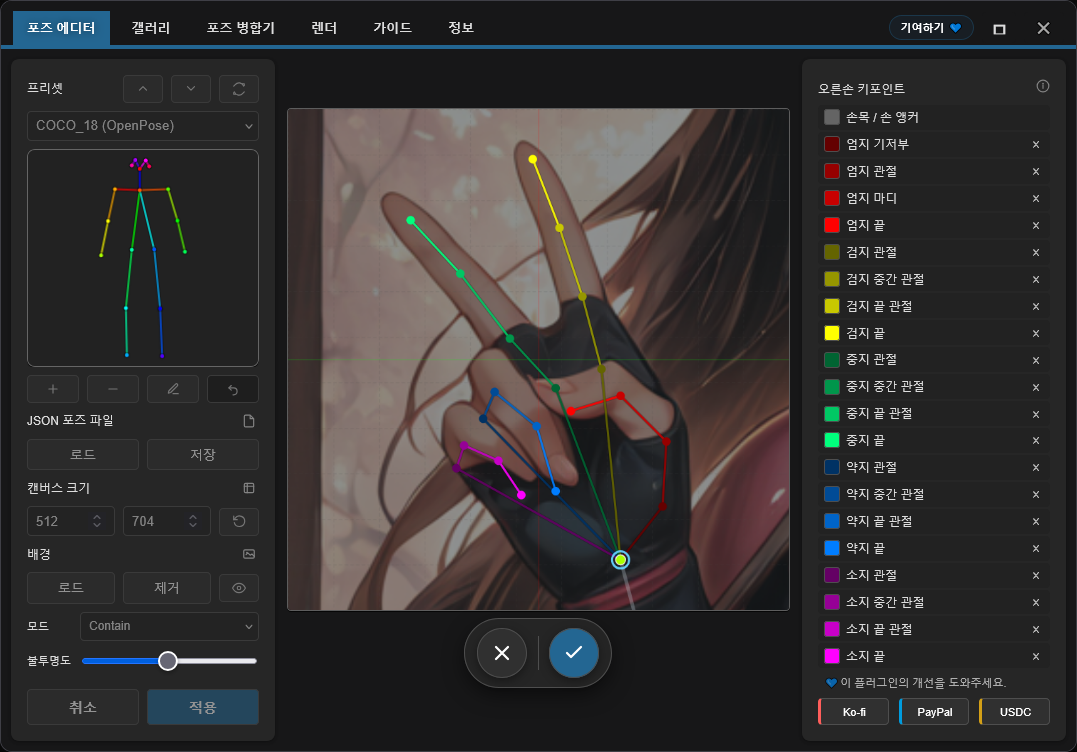Click the 취소 cancel button
The height and width of the screenshot is (752, 1077).
83,707
